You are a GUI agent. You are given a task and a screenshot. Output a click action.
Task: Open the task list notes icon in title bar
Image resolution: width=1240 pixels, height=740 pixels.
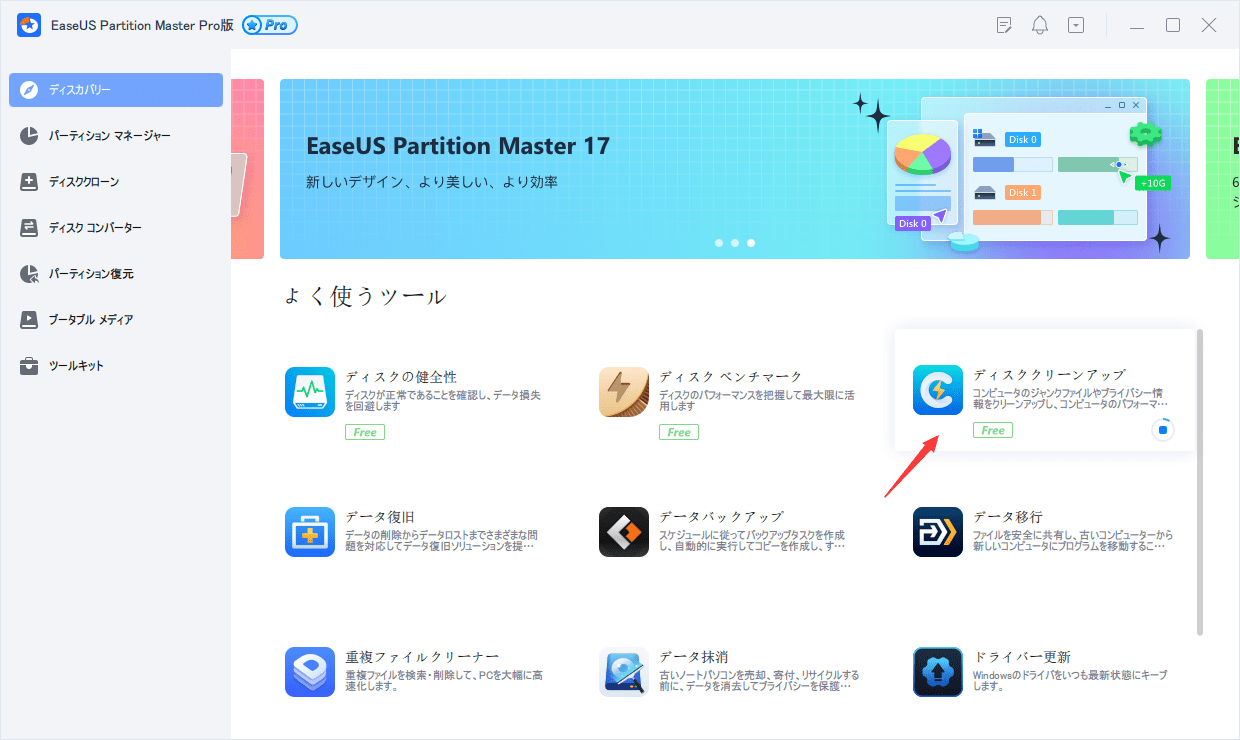click(1005, 25)
